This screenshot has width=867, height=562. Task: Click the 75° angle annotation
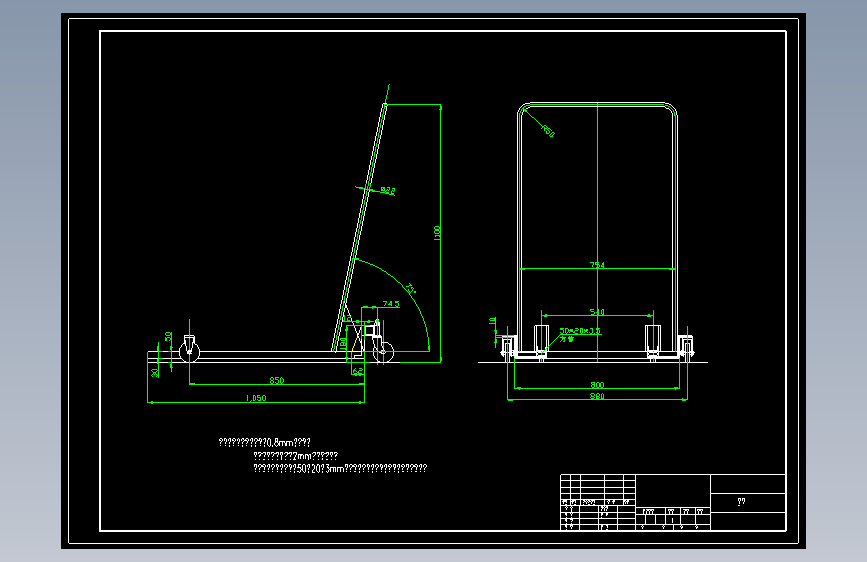pyautogui.click(x=410, y=288)
